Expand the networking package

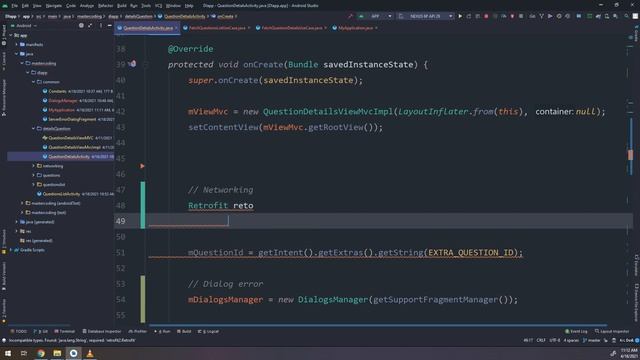pos(33,166)
